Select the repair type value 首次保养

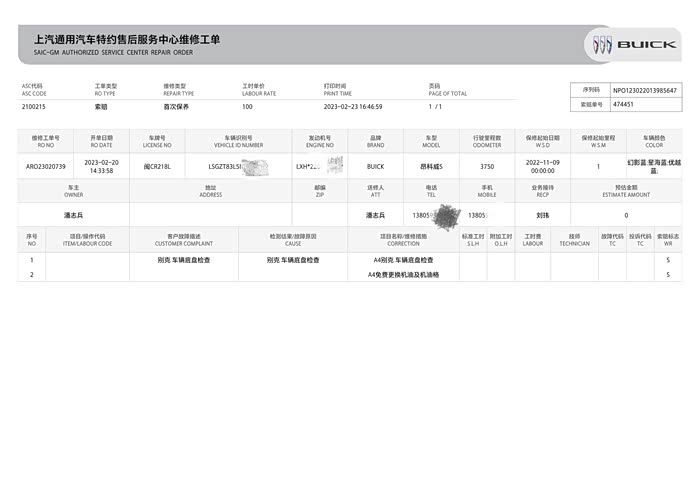176,107
